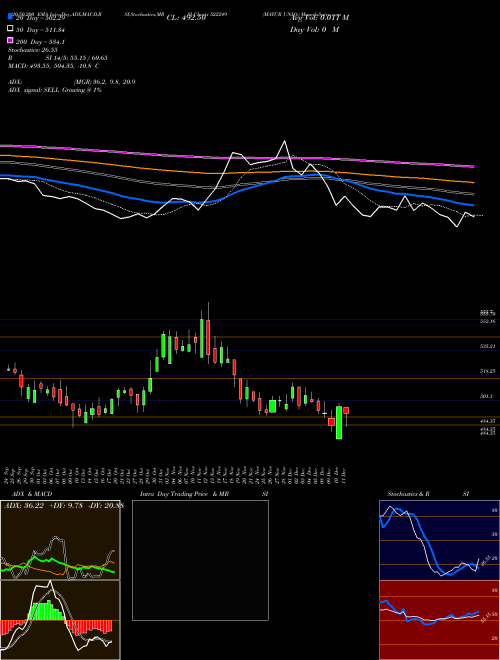Click the magenta 200 Day legend swatch
The width and height of the screenshot is (500, 660).
[10, 40]
